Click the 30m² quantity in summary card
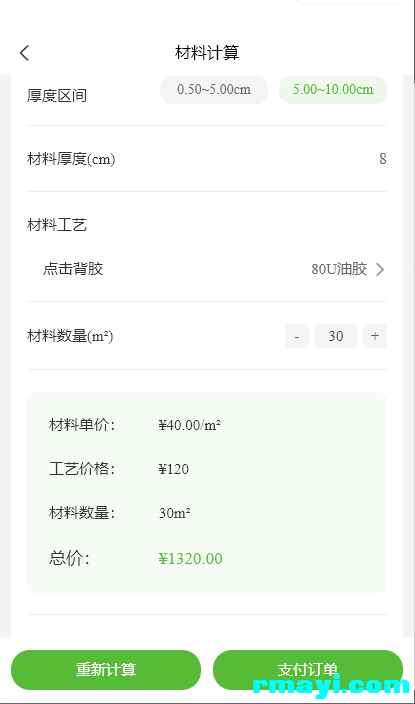 [175, 513]
